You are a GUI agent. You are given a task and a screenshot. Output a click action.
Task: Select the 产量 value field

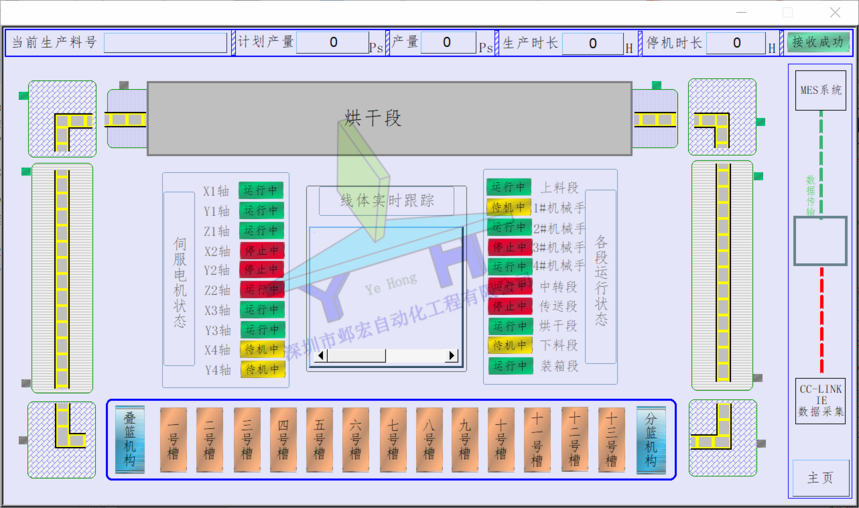tap(448, 43)
